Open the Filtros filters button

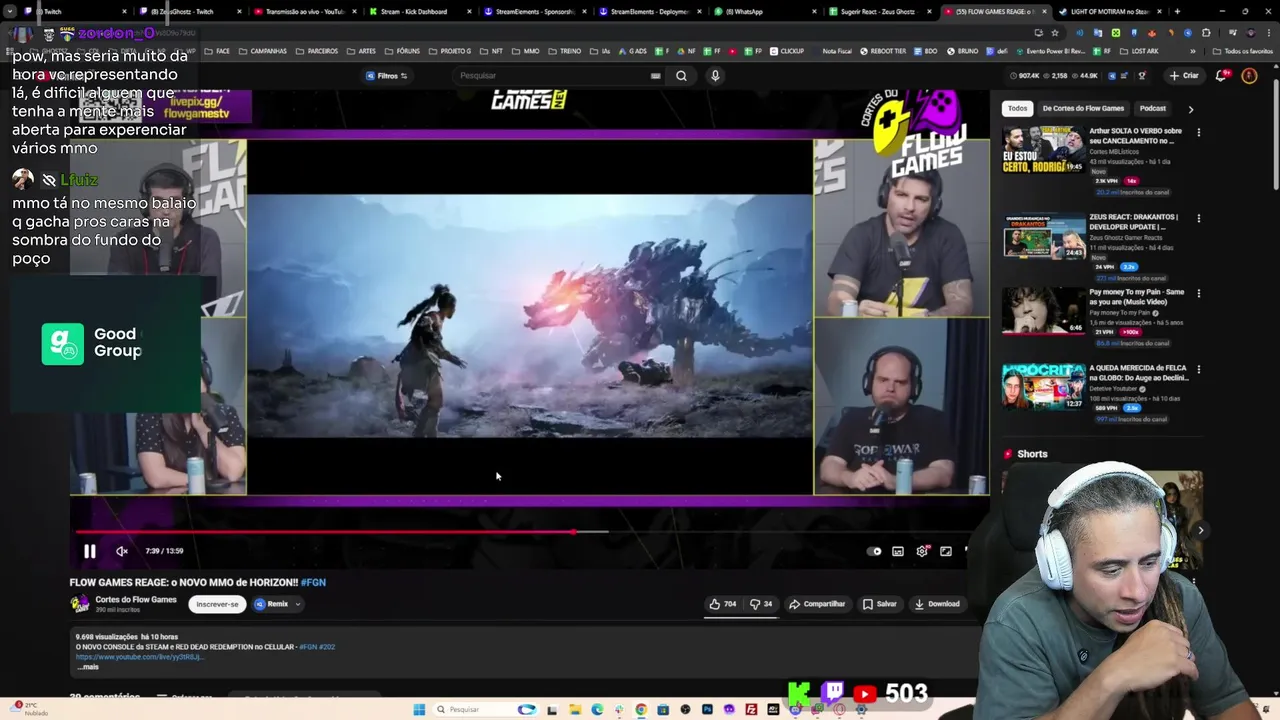click(x=386, y=75)
